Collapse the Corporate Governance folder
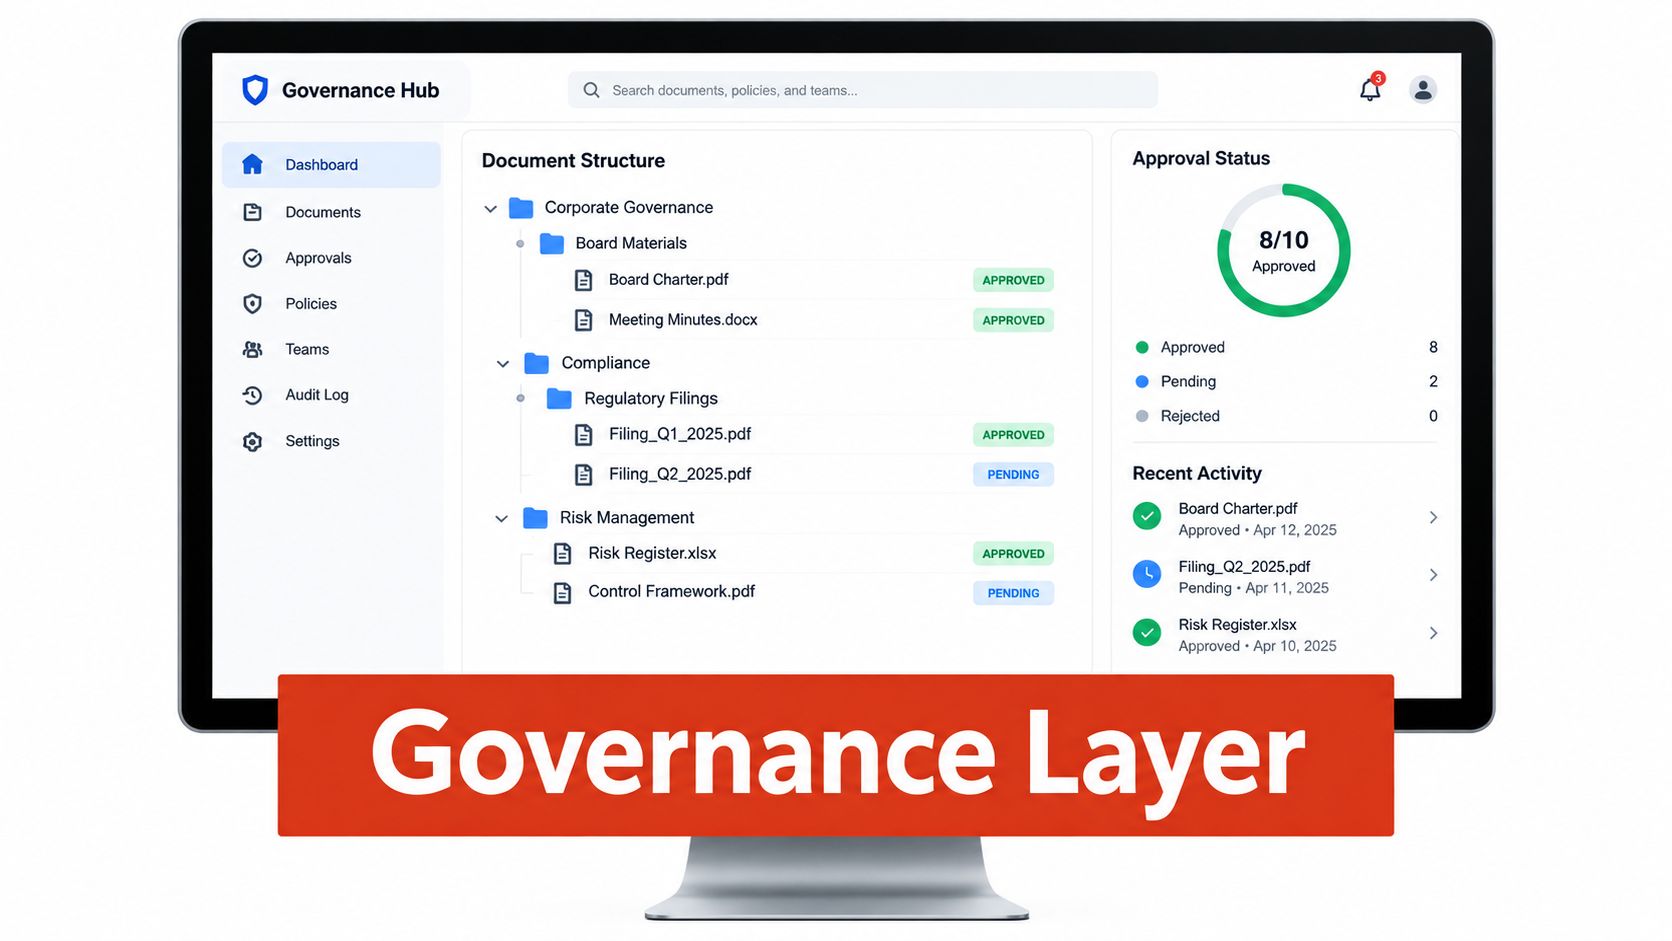Image resolution: width=1672 pixels, height=941 pixels. click(x=490, y=209)
